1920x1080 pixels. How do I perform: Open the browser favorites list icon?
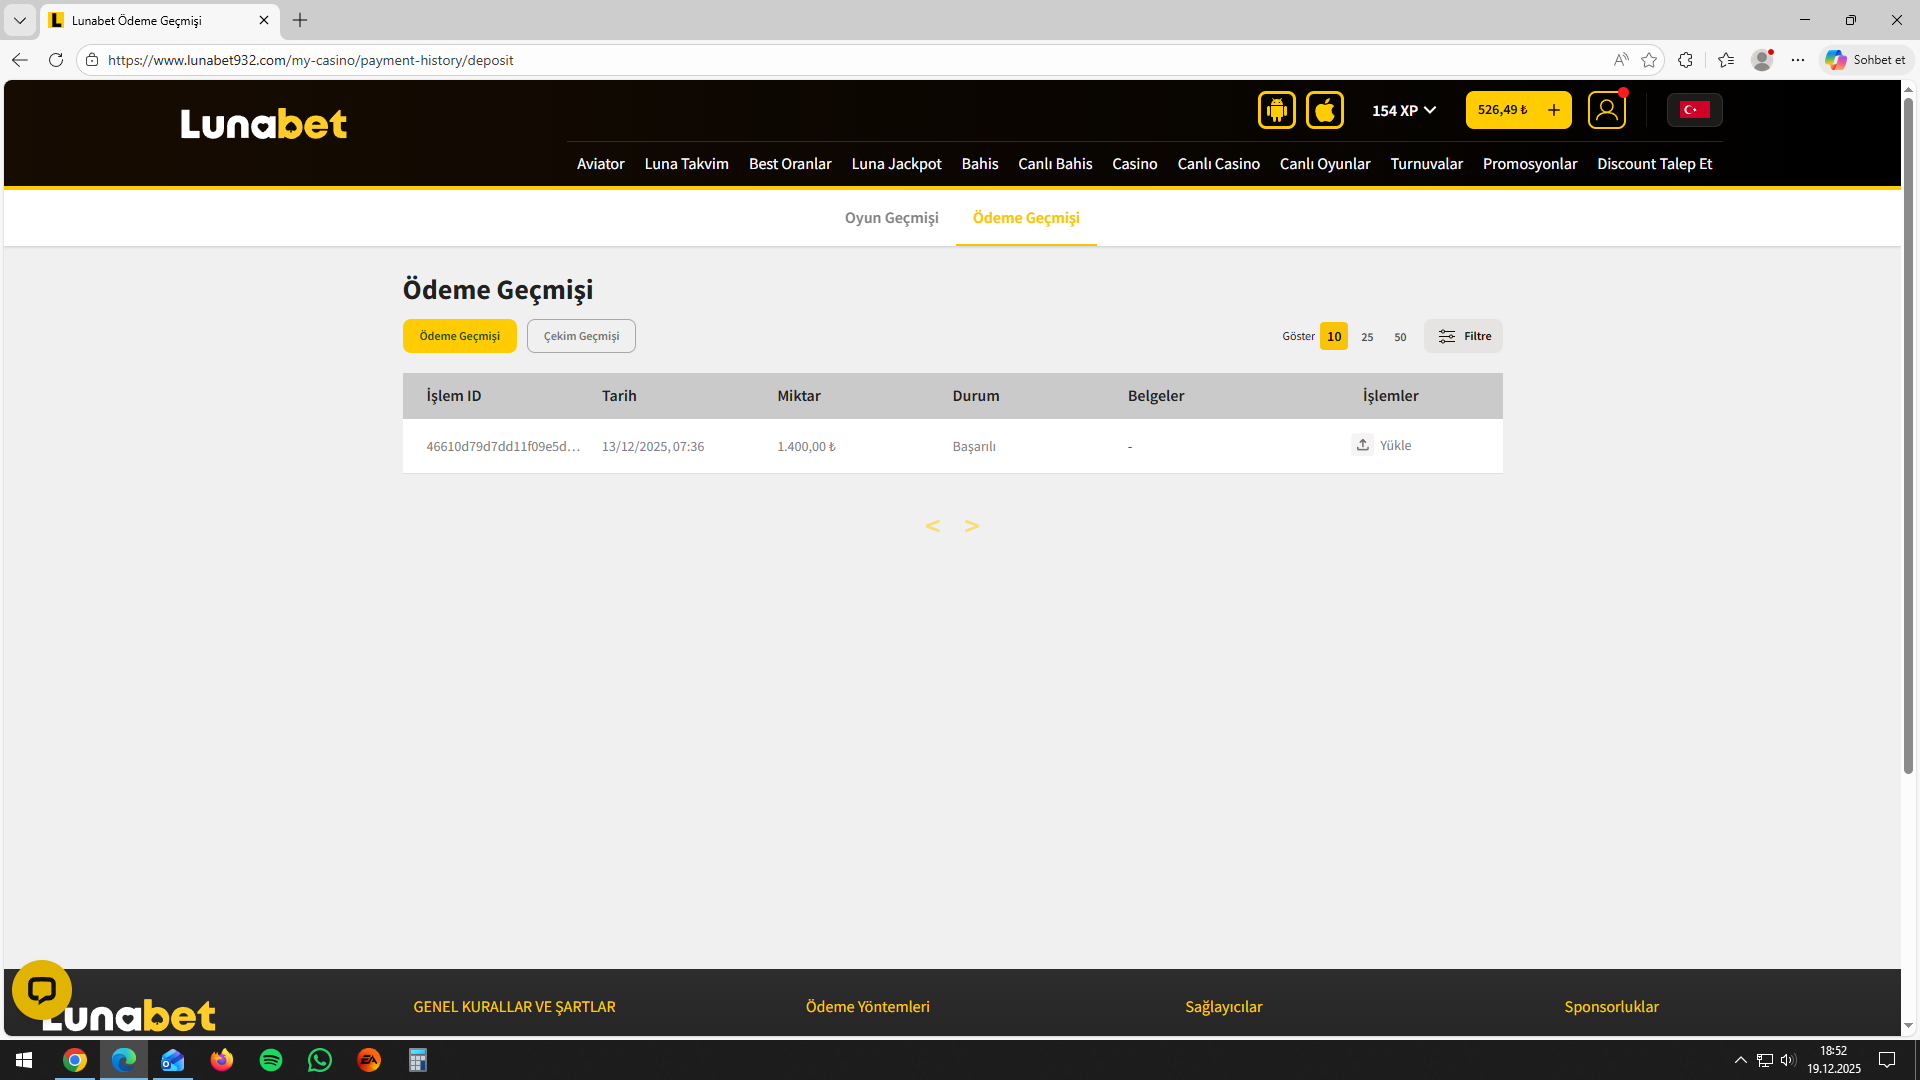[x=1726, y=60]
